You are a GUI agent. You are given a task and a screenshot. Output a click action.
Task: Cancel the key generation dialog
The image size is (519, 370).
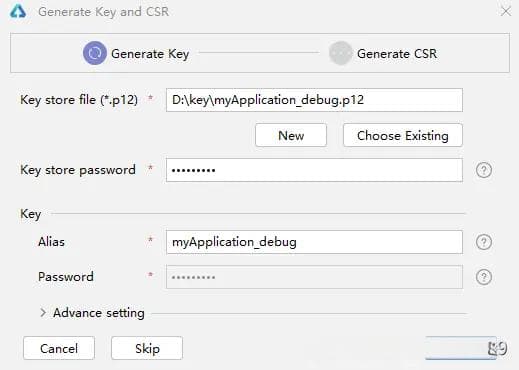tap(59, 348)
